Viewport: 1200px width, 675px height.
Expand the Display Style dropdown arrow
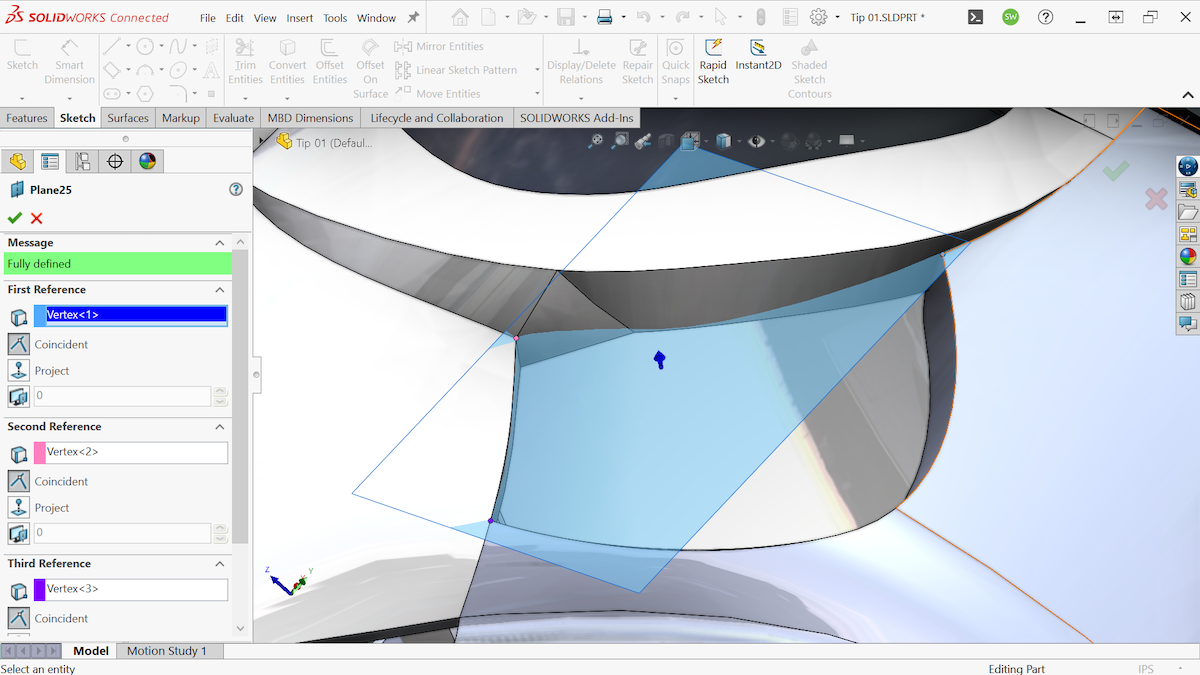coord(738,141)
